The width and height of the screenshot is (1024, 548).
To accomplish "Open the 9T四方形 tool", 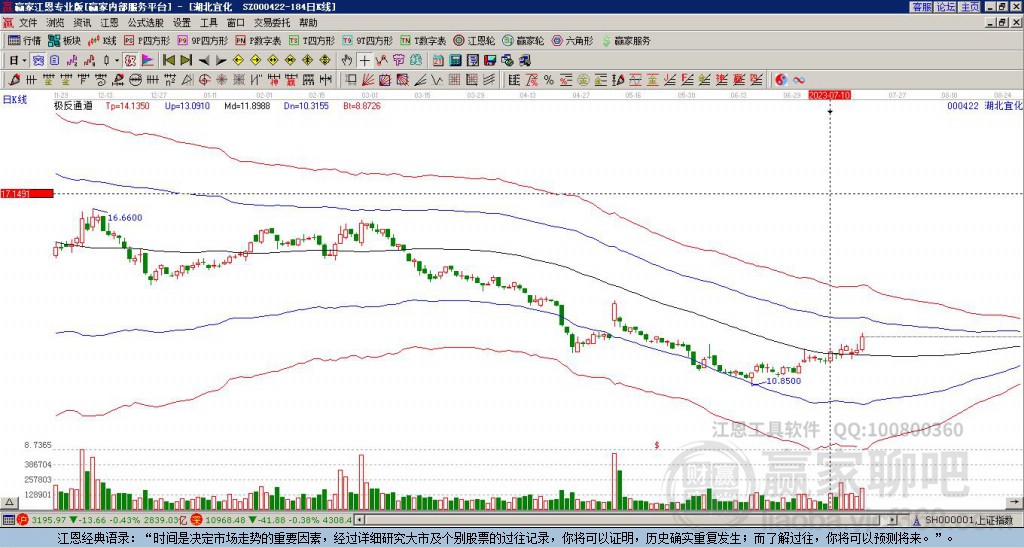I will pos(367,40).
